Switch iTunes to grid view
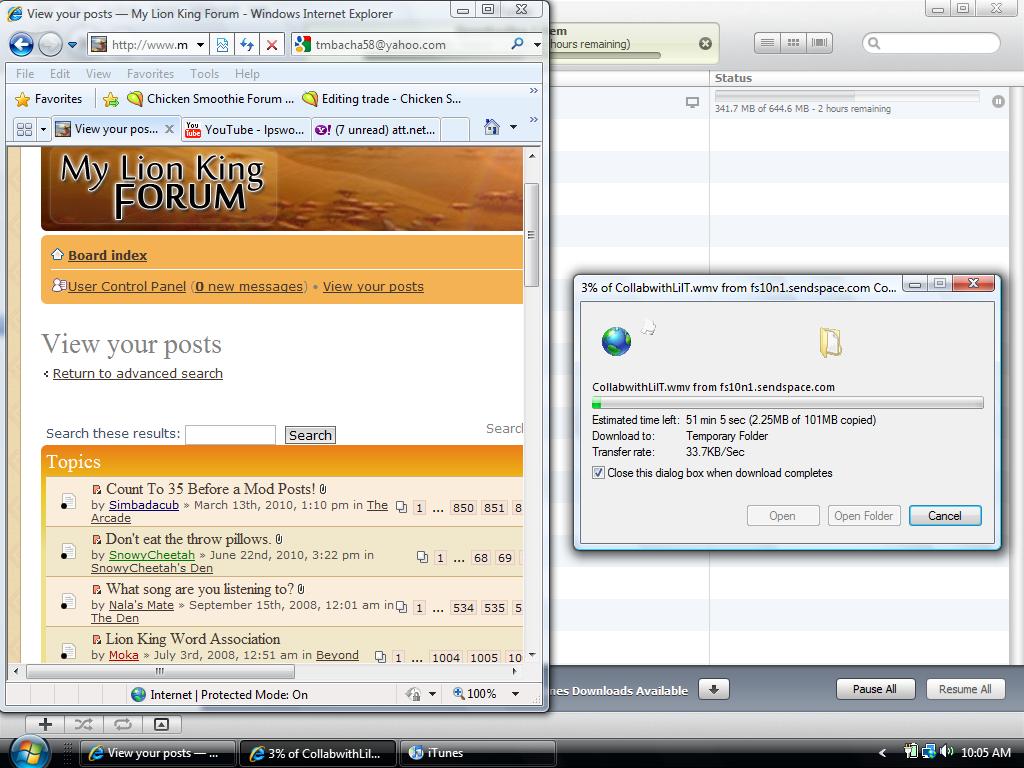The width and height of the screenshot is (1024, 768). [x=793, y=43]
